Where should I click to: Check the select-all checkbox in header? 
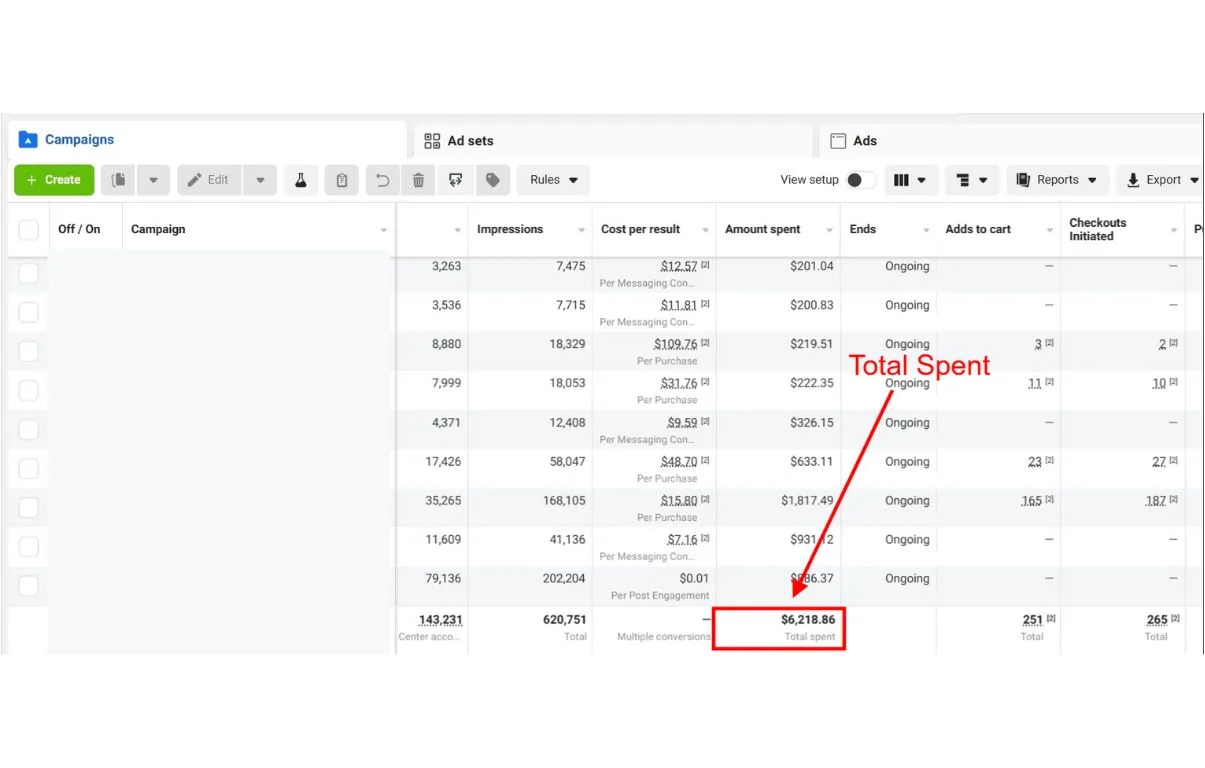pos(29,230)
